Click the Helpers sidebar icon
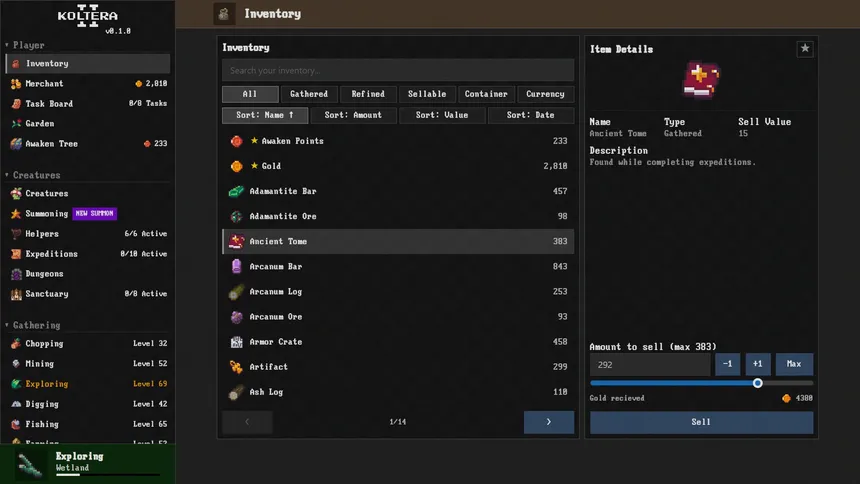 click(16, 234)
